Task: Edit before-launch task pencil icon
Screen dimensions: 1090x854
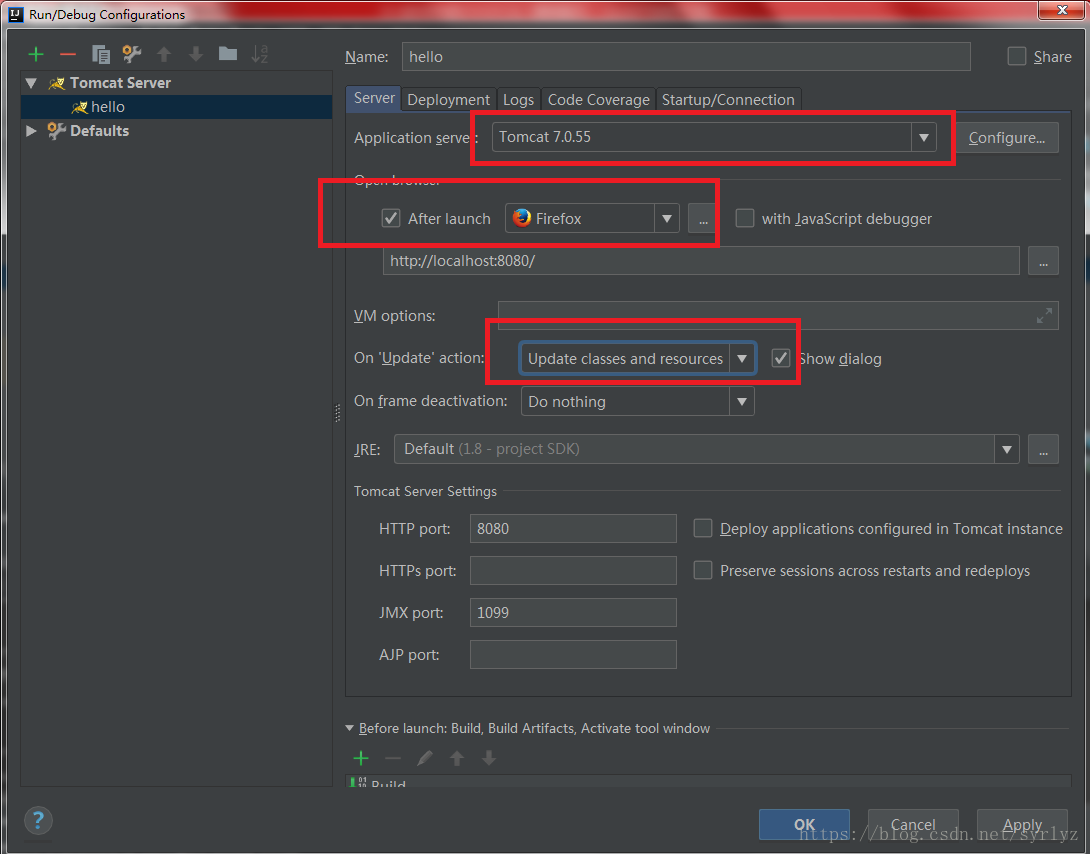Action: click(425, 758)
